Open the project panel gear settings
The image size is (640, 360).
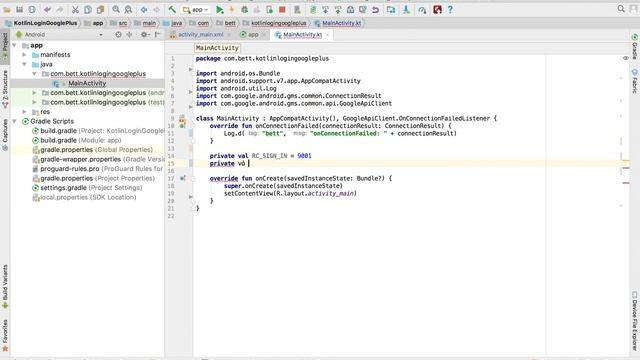[144, 35]
